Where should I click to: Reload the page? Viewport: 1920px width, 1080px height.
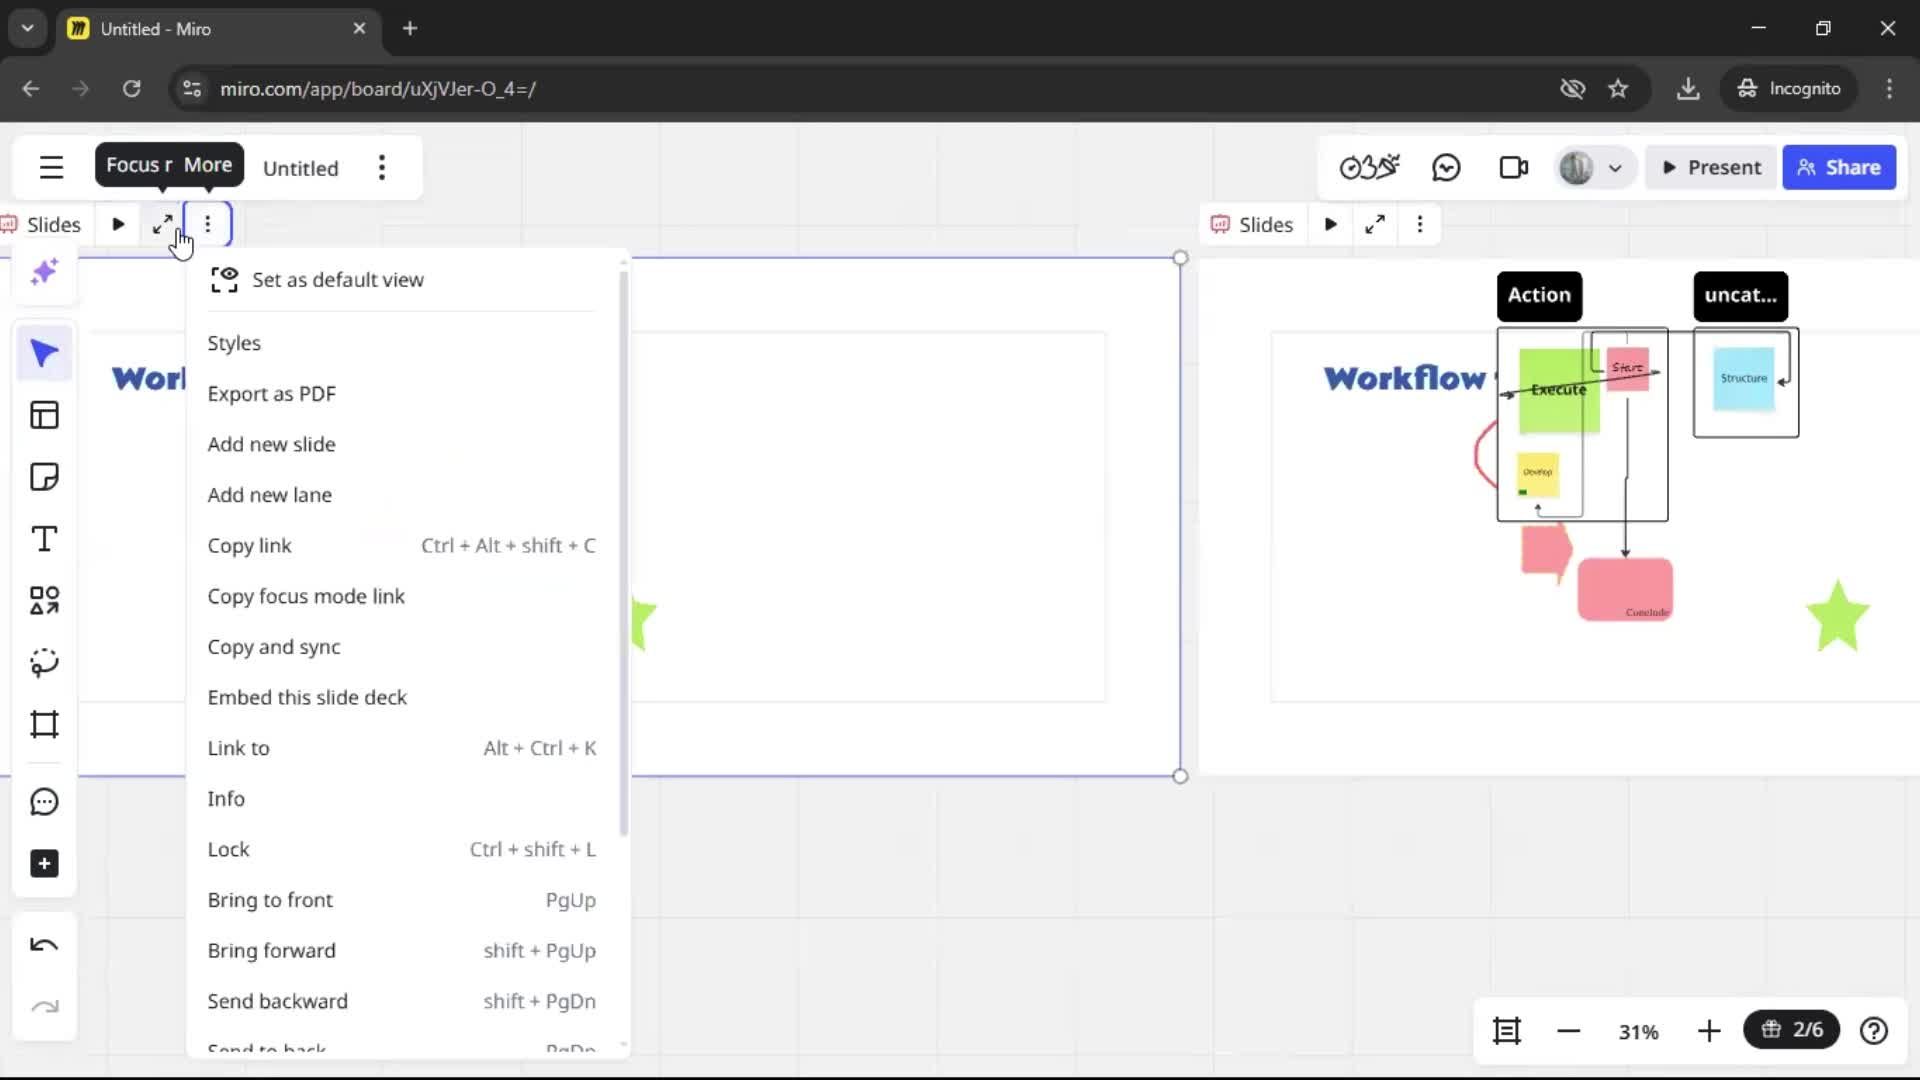pyautogui.click(x=131, y=89)
